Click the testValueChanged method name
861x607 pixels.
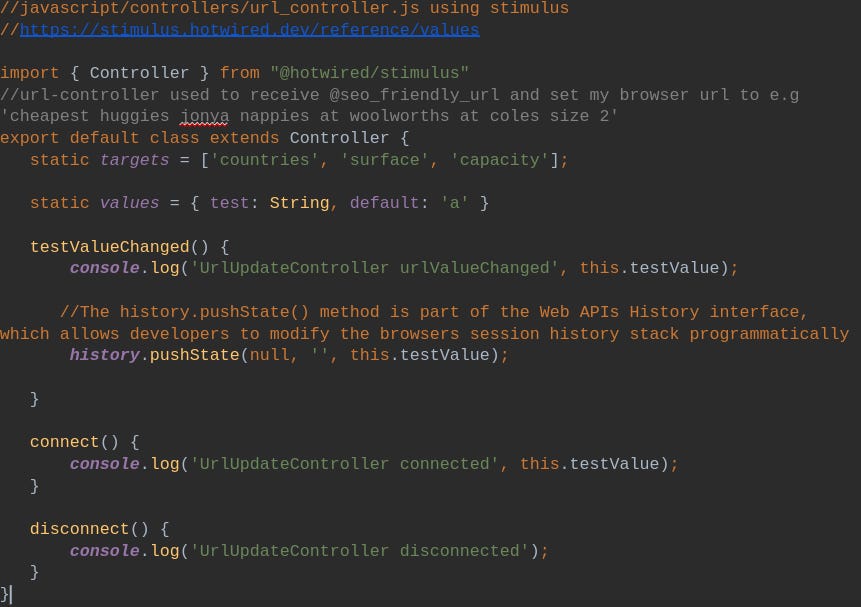[109, 247]
